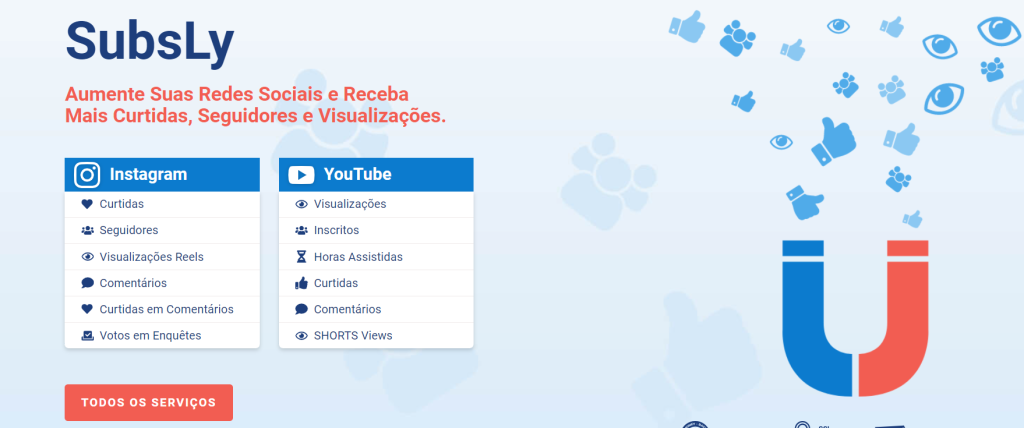Viewport: 1024px width, 428px height.
Task: Click heart icon beside Instagram Curtidas
Action: pyautogui.click(x=88, y=204)
